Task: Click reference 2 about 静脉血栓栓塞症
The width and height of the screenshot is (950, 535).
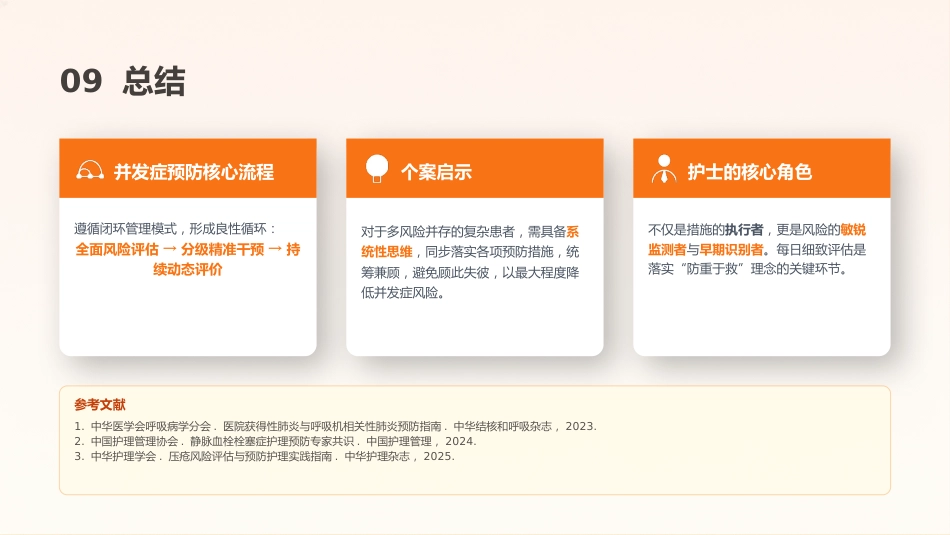Action: click(275, 441)
